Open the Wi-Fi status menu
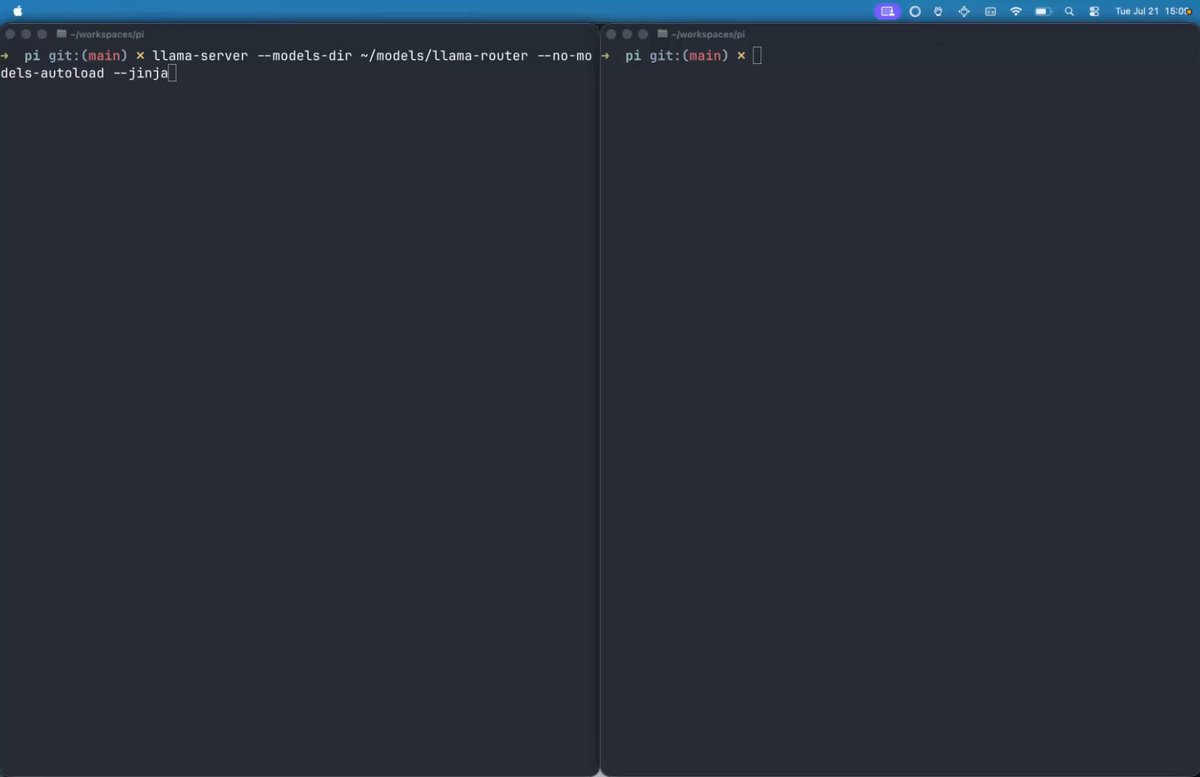Viewport: 1200px width, 777px height. click(x=1016, y=11)
